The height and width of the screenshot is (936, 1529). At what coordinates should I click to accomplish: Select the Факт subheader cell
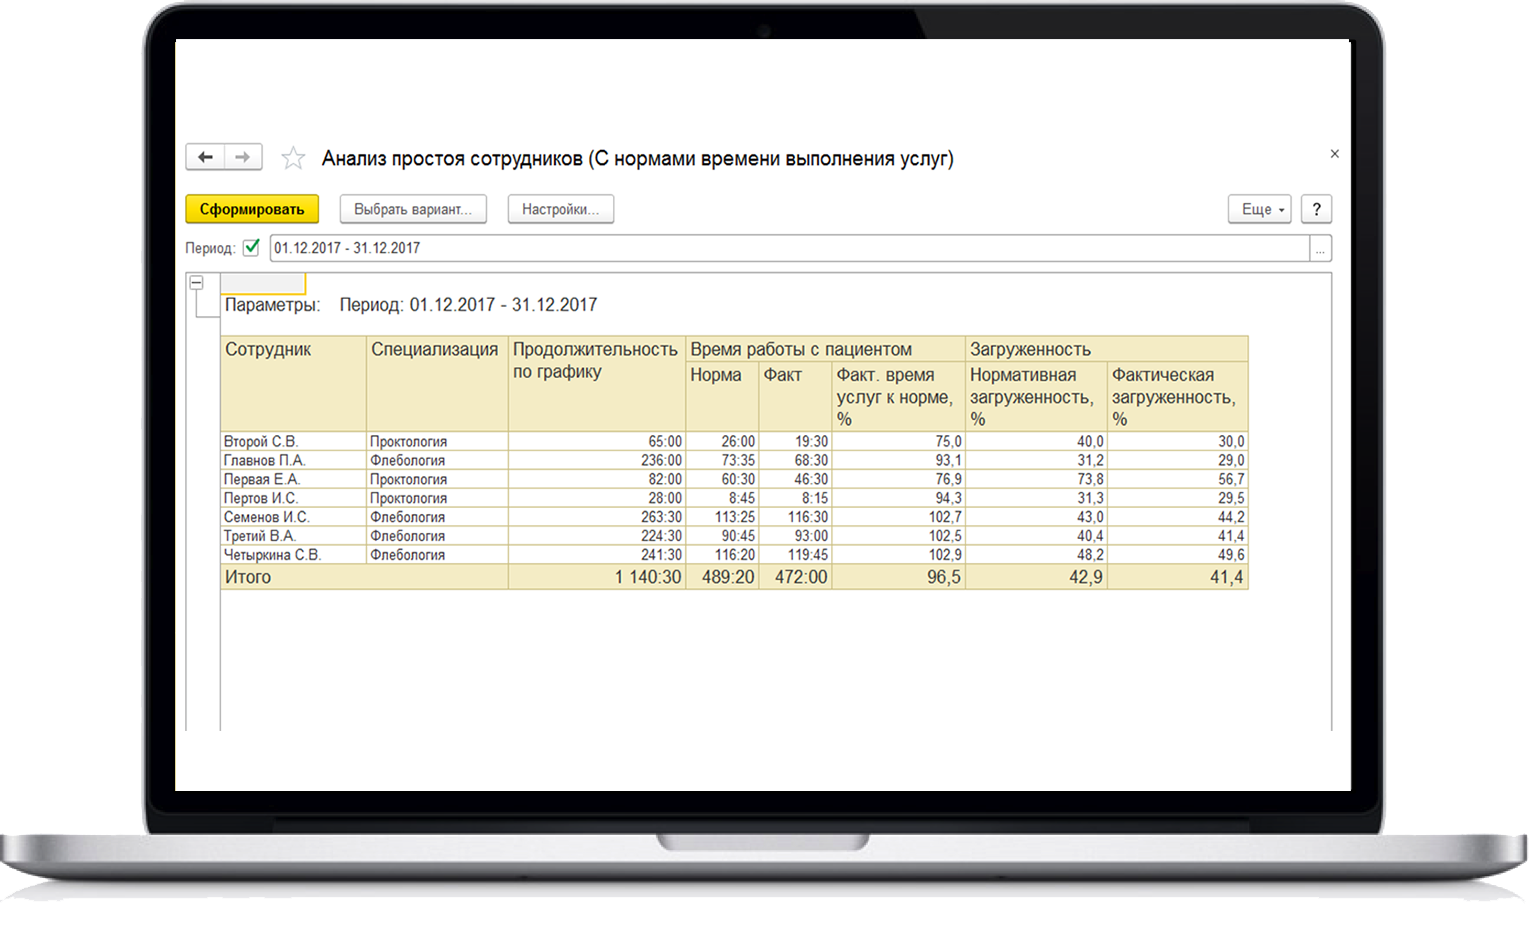[795, 397]
